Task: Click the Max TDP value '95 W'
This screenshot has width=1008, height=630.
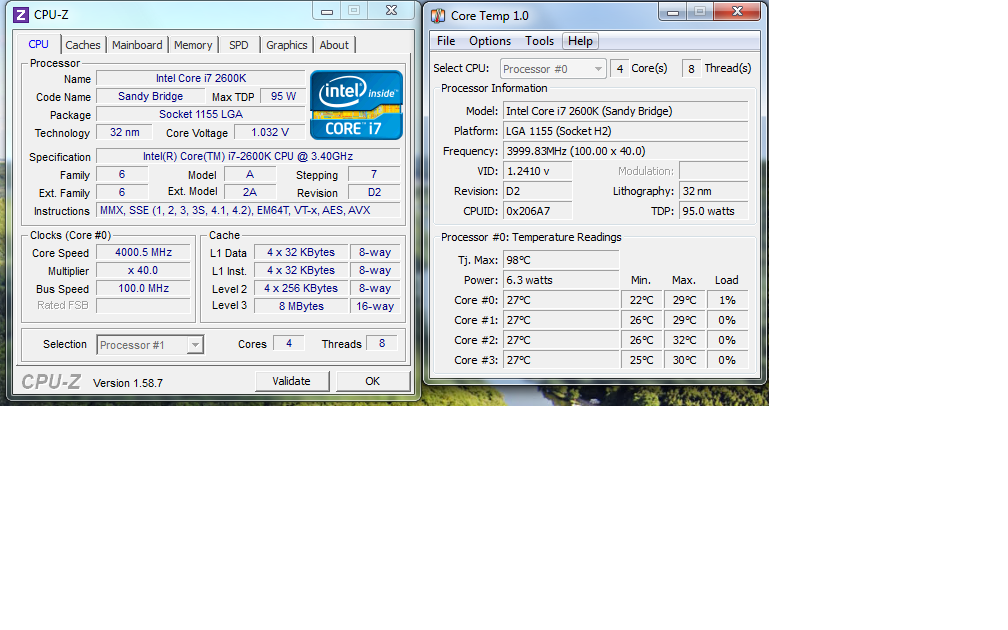Action: click(x=283, y=96)
